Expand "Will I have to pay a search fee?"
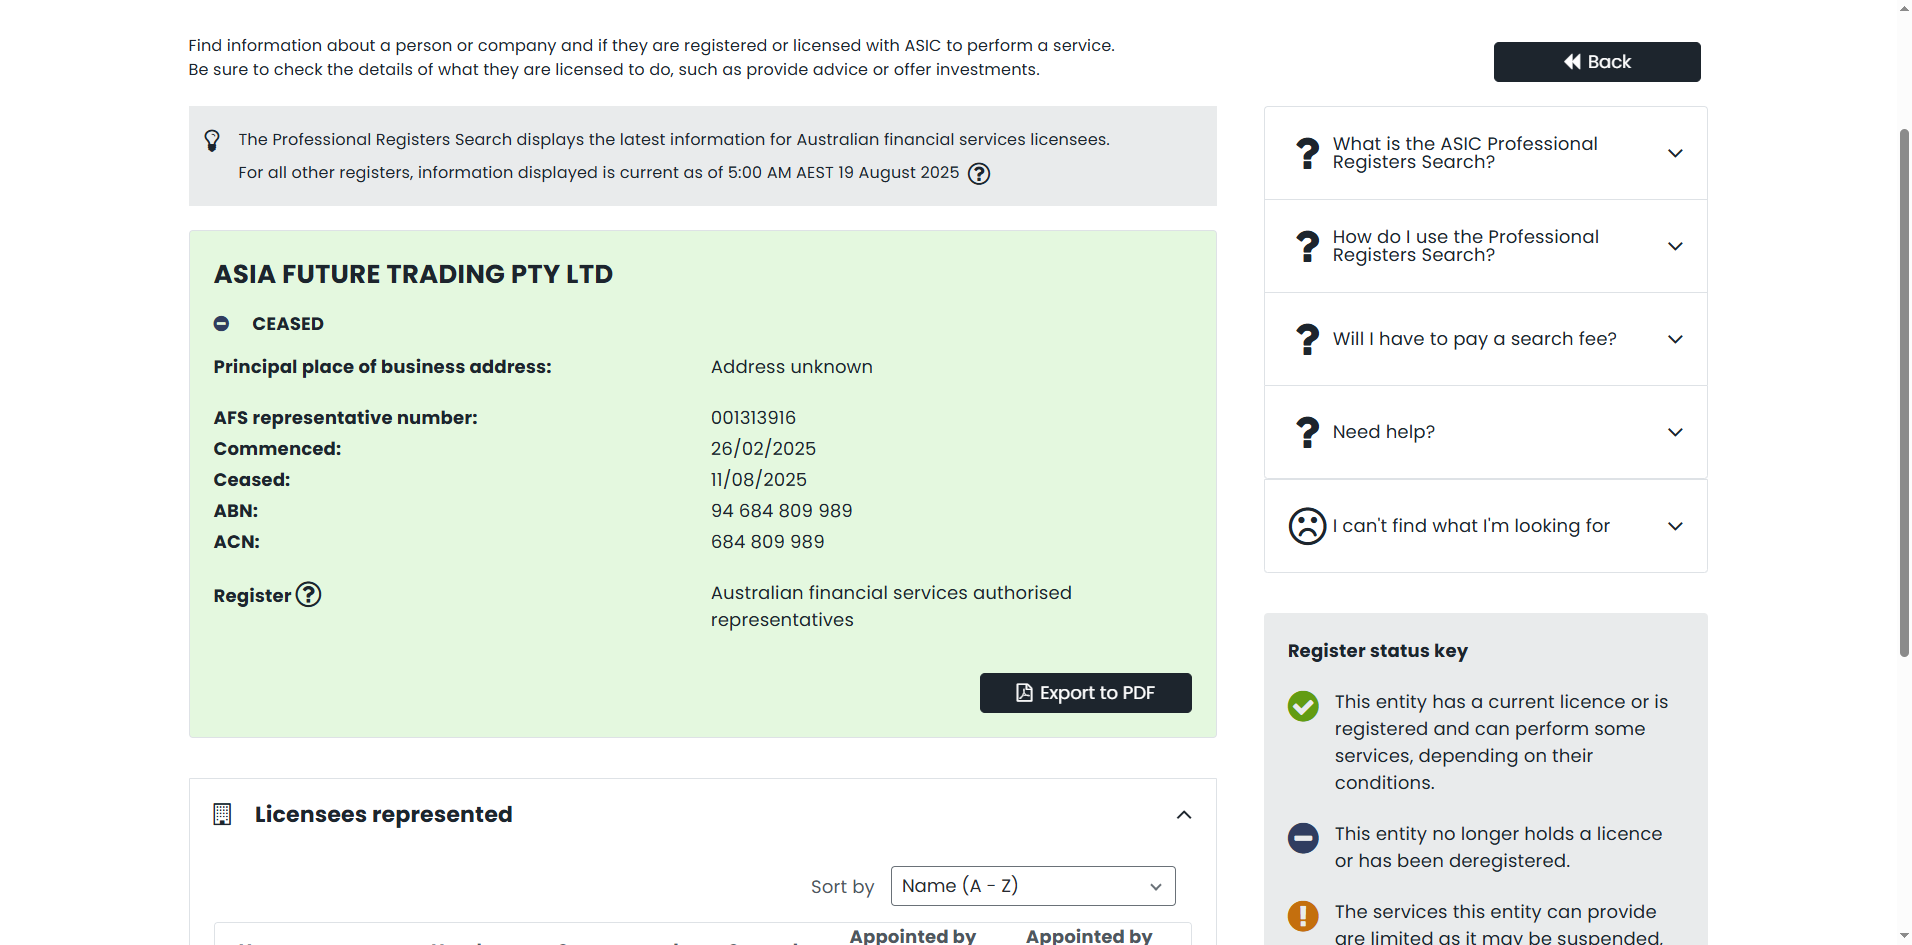1912x945 pixels. pos(1675,339)
